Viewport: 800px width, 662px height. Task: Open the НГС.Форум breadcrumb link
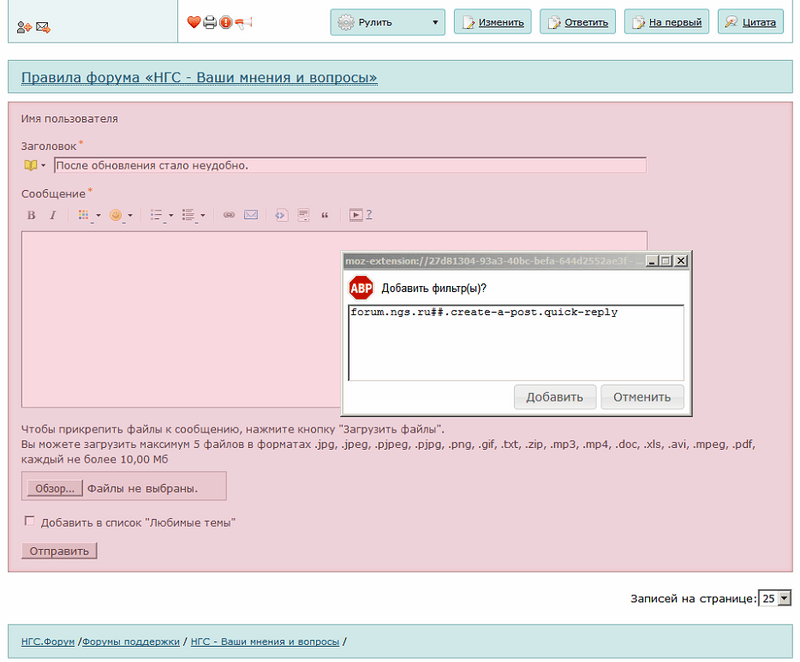pyautogui.click(x=48, y=642)
